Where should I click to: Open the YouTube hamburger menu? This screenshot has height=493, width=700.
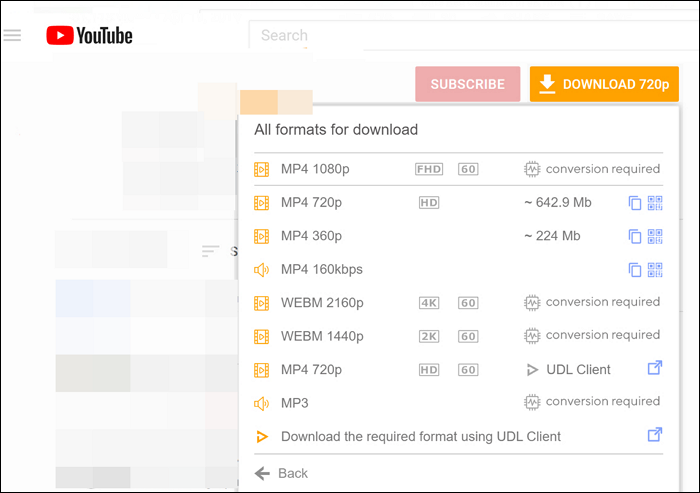(12, 35)
